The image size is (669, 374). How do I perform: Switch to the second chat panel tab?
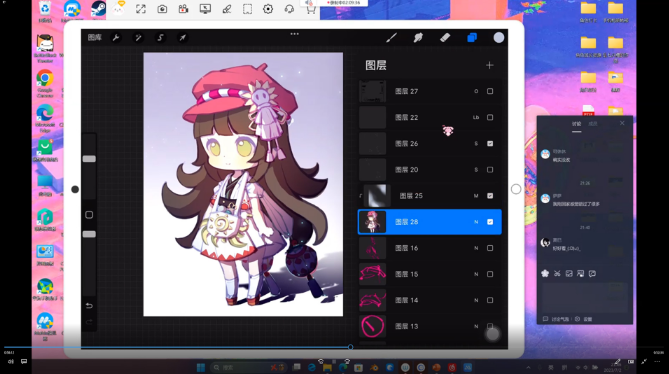tap(593, 124)
